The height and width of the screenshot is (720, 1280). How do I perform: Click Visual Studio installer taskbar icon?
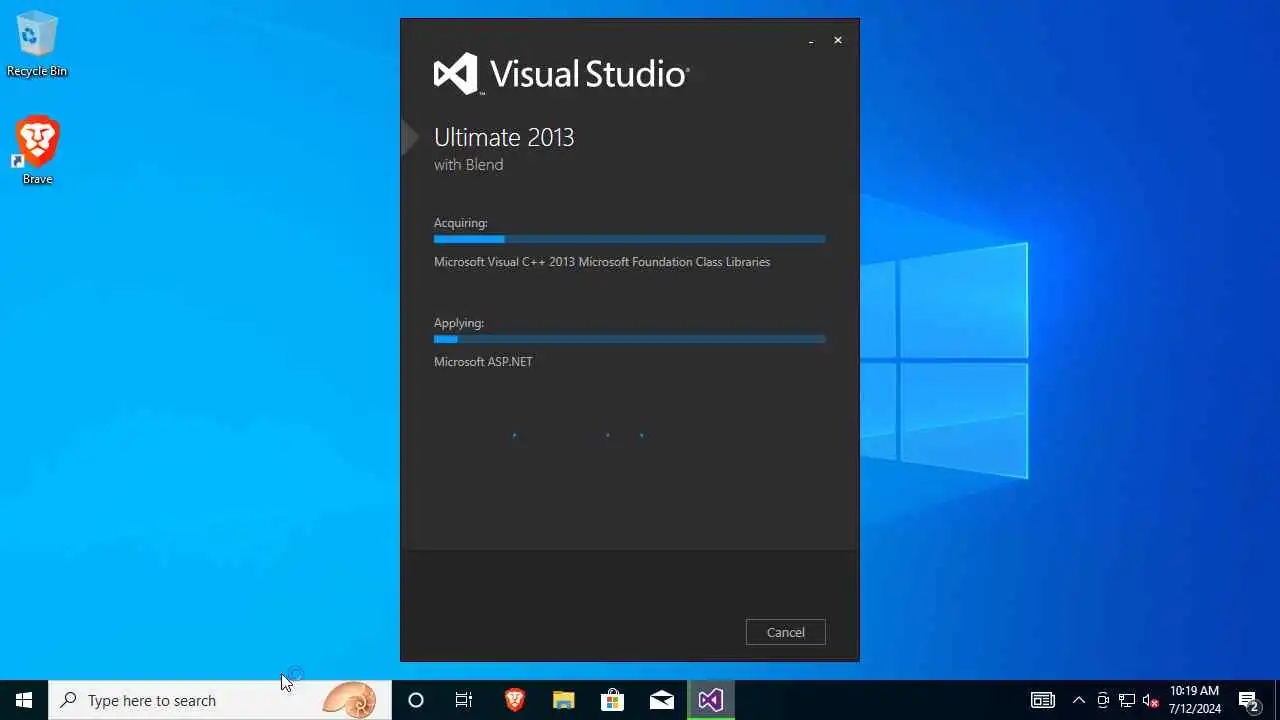(x=711, y=700)
